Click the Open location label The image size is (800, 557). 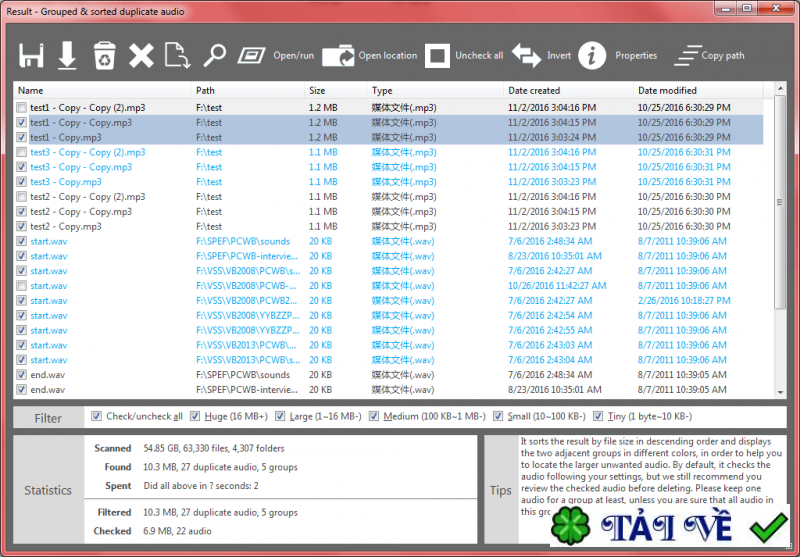pyautogui.click(x=388, y=56)
